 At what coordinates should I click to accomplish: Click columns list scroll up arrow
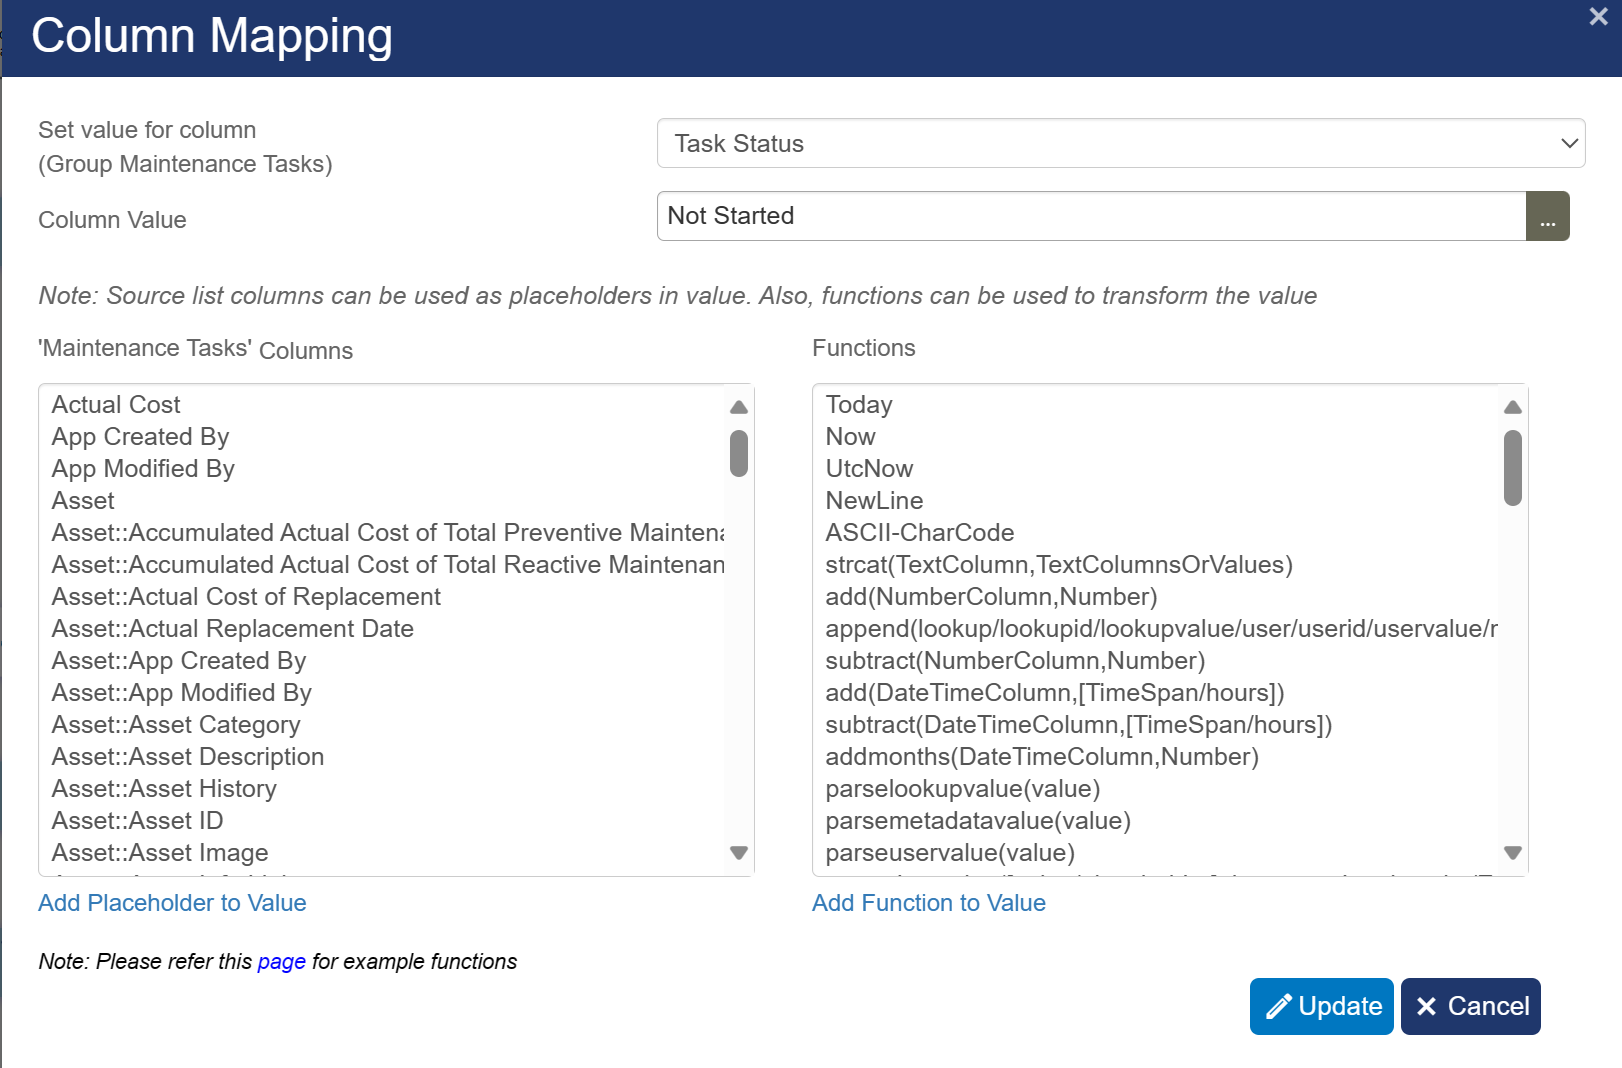(739, 407)
